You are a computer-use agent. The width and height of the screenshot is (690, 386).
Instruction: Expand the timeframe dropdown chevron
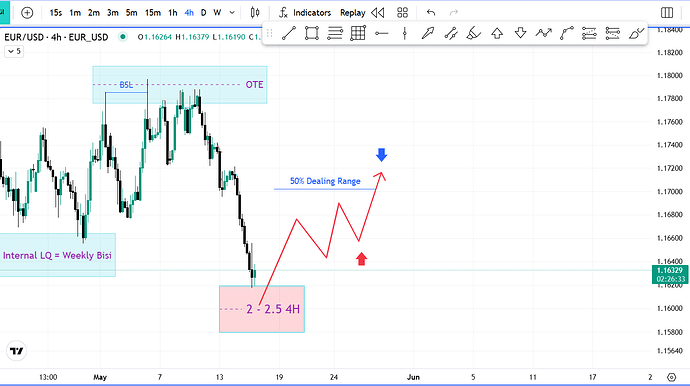[232, 13]
